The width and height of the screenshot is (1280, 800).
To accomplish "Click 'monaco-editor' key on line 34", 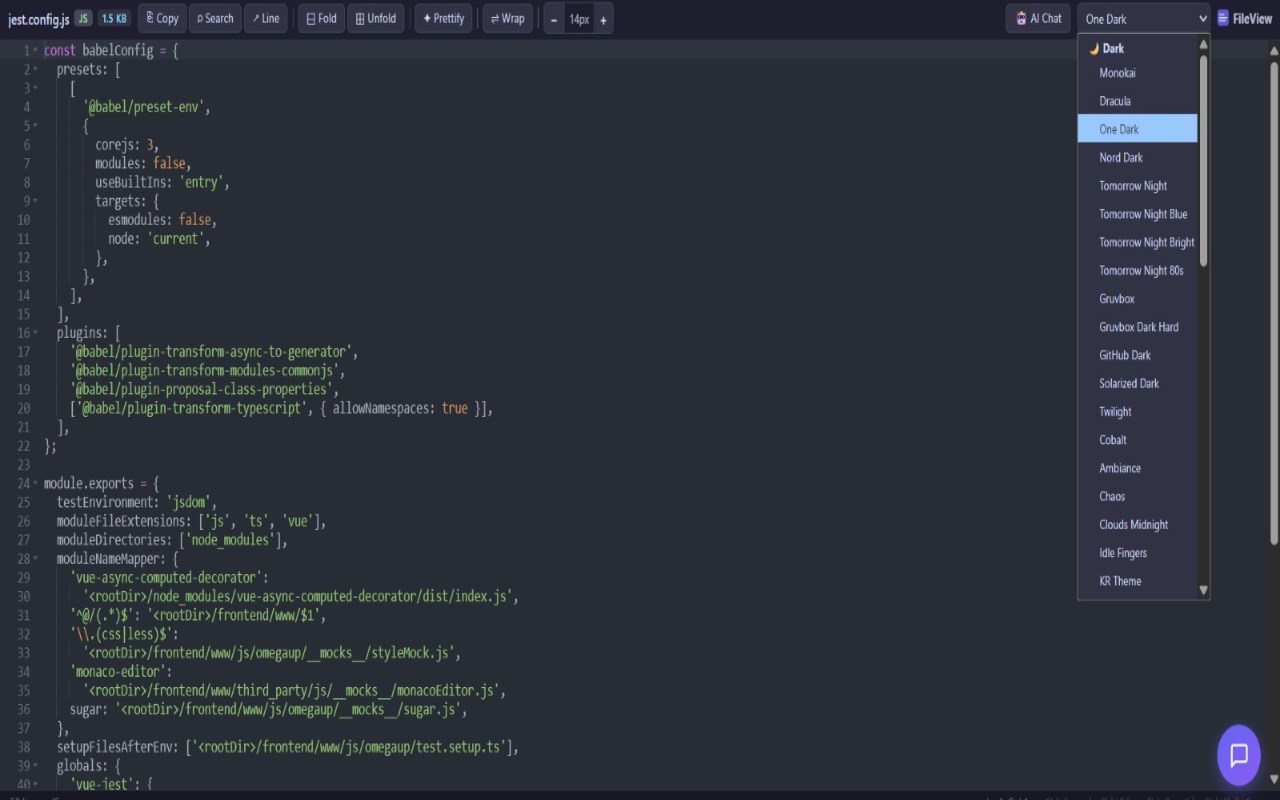I will point(120,672).
